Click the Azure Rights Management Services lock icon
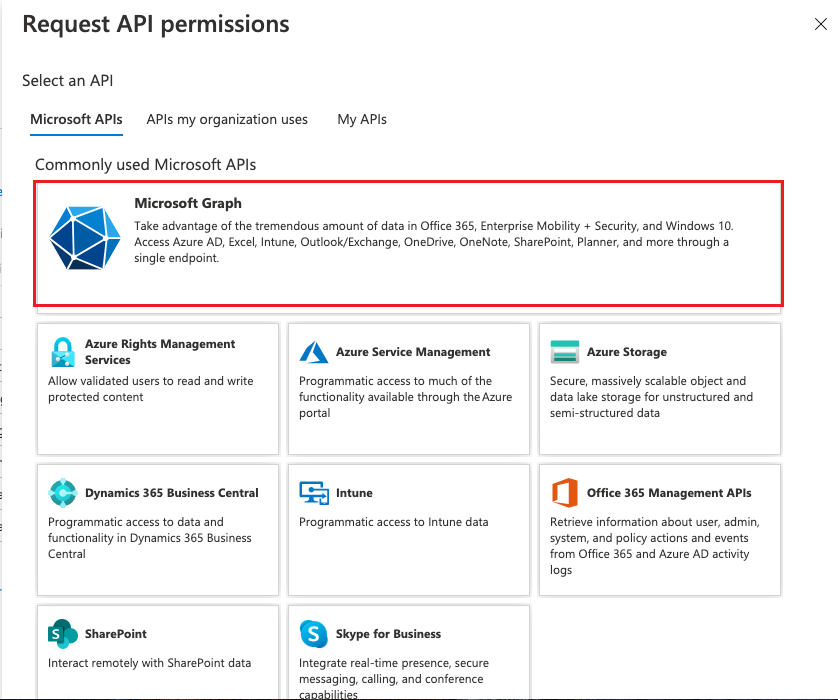The width and height of the screenshot is (838, 700). click(63, 352)
